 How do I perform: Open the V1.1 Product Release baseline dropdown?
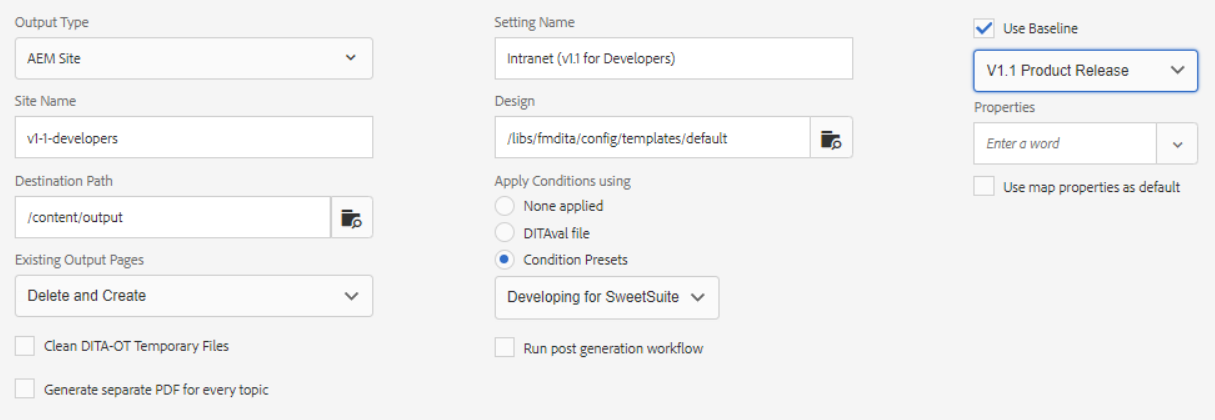(x=1085, y=71)
